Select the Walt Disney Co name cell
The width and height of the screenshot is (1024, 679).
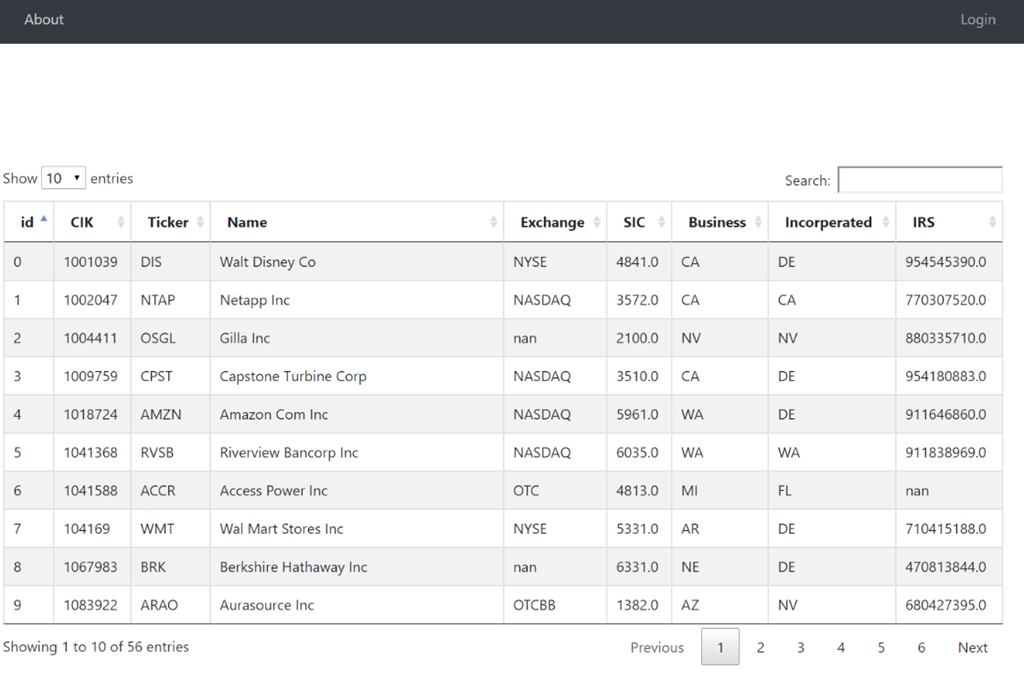coord(357,262)
